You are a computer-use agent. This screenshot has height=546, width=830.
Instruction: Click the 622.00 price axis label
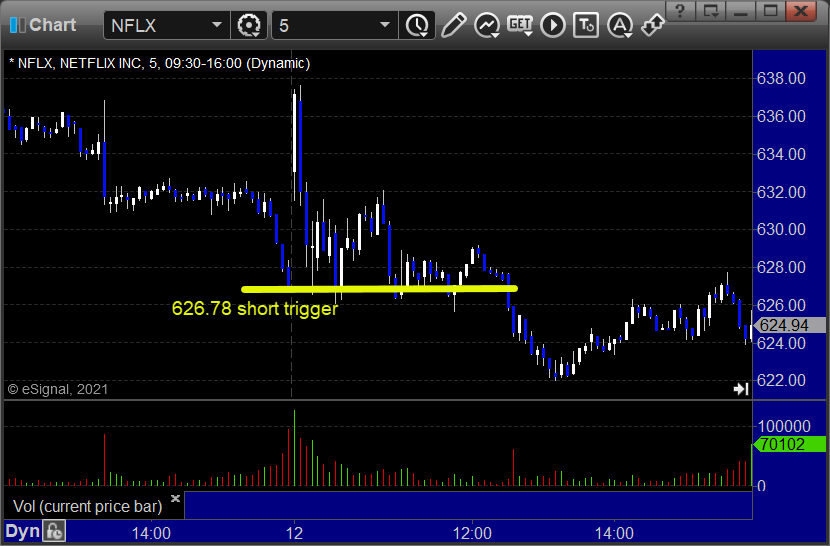point(781,380)
